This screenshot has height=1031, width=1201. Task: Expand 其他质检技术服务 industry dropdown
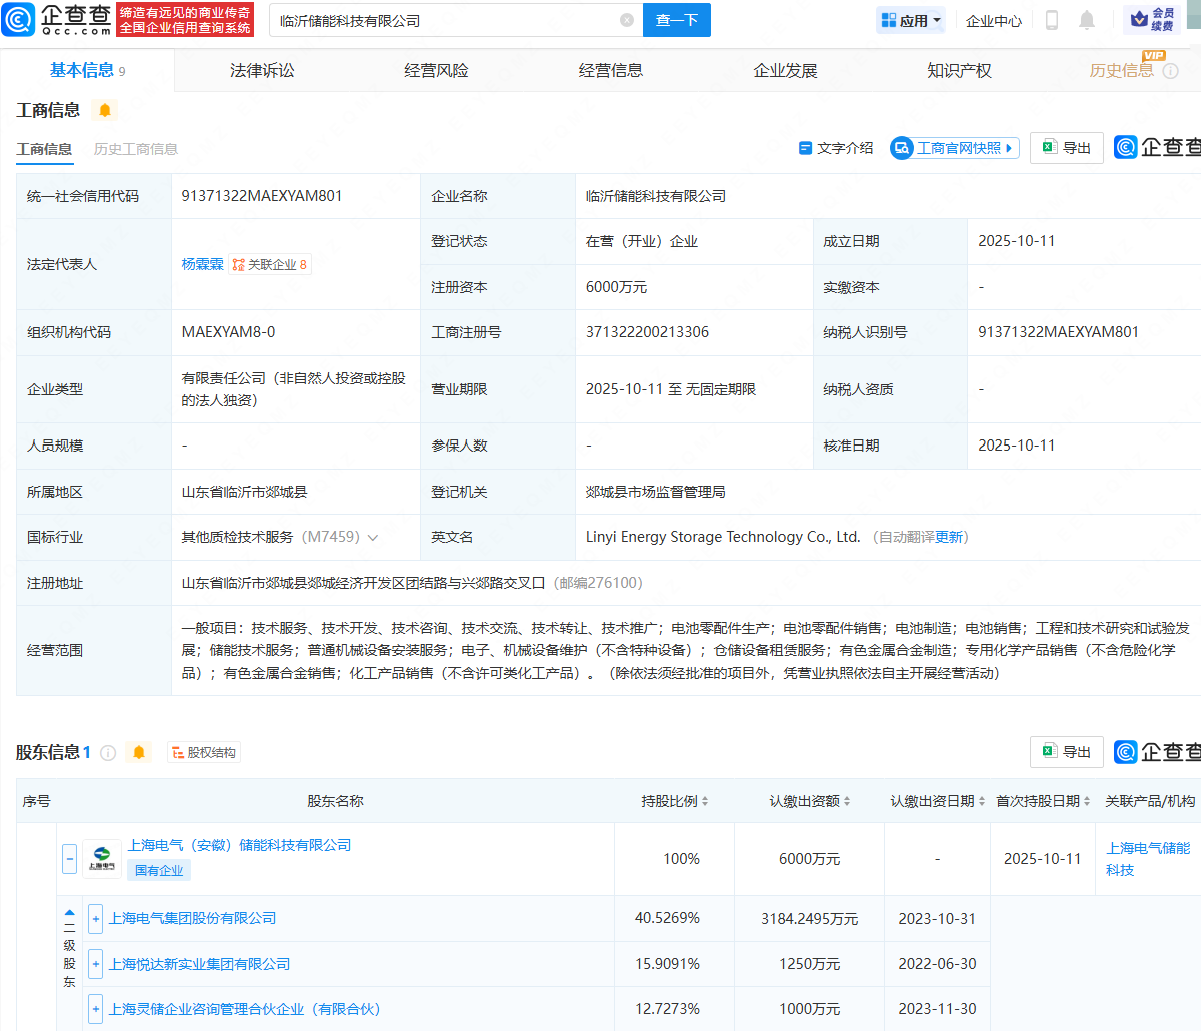coord(373,538)
